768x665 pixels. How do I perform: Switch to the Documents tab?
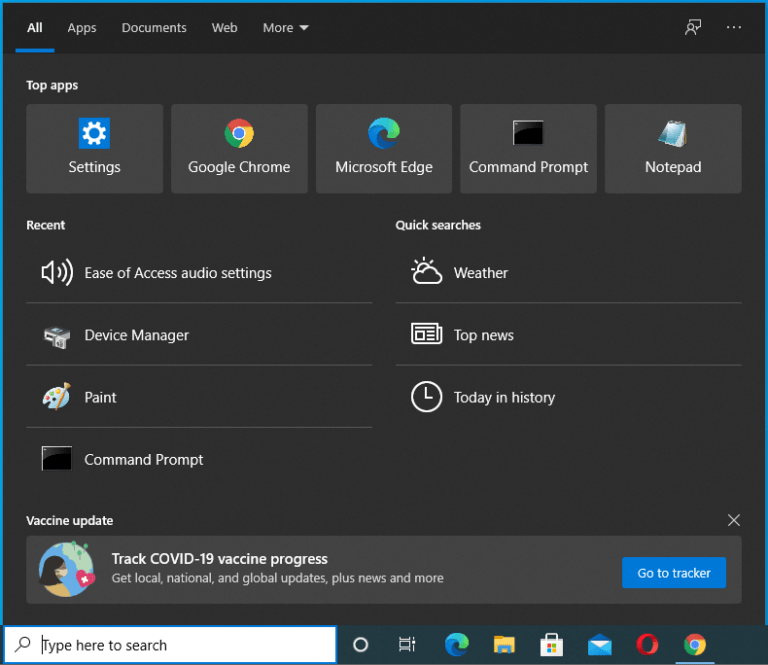(154, 28)
